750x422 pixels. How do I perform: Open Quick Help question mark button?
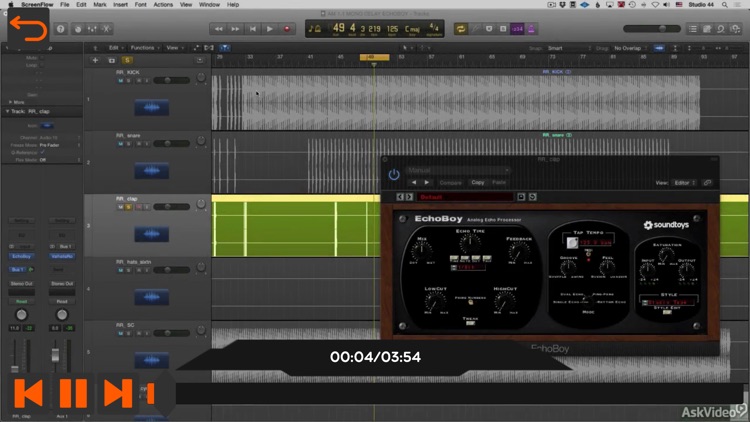[x=61, y=29]
